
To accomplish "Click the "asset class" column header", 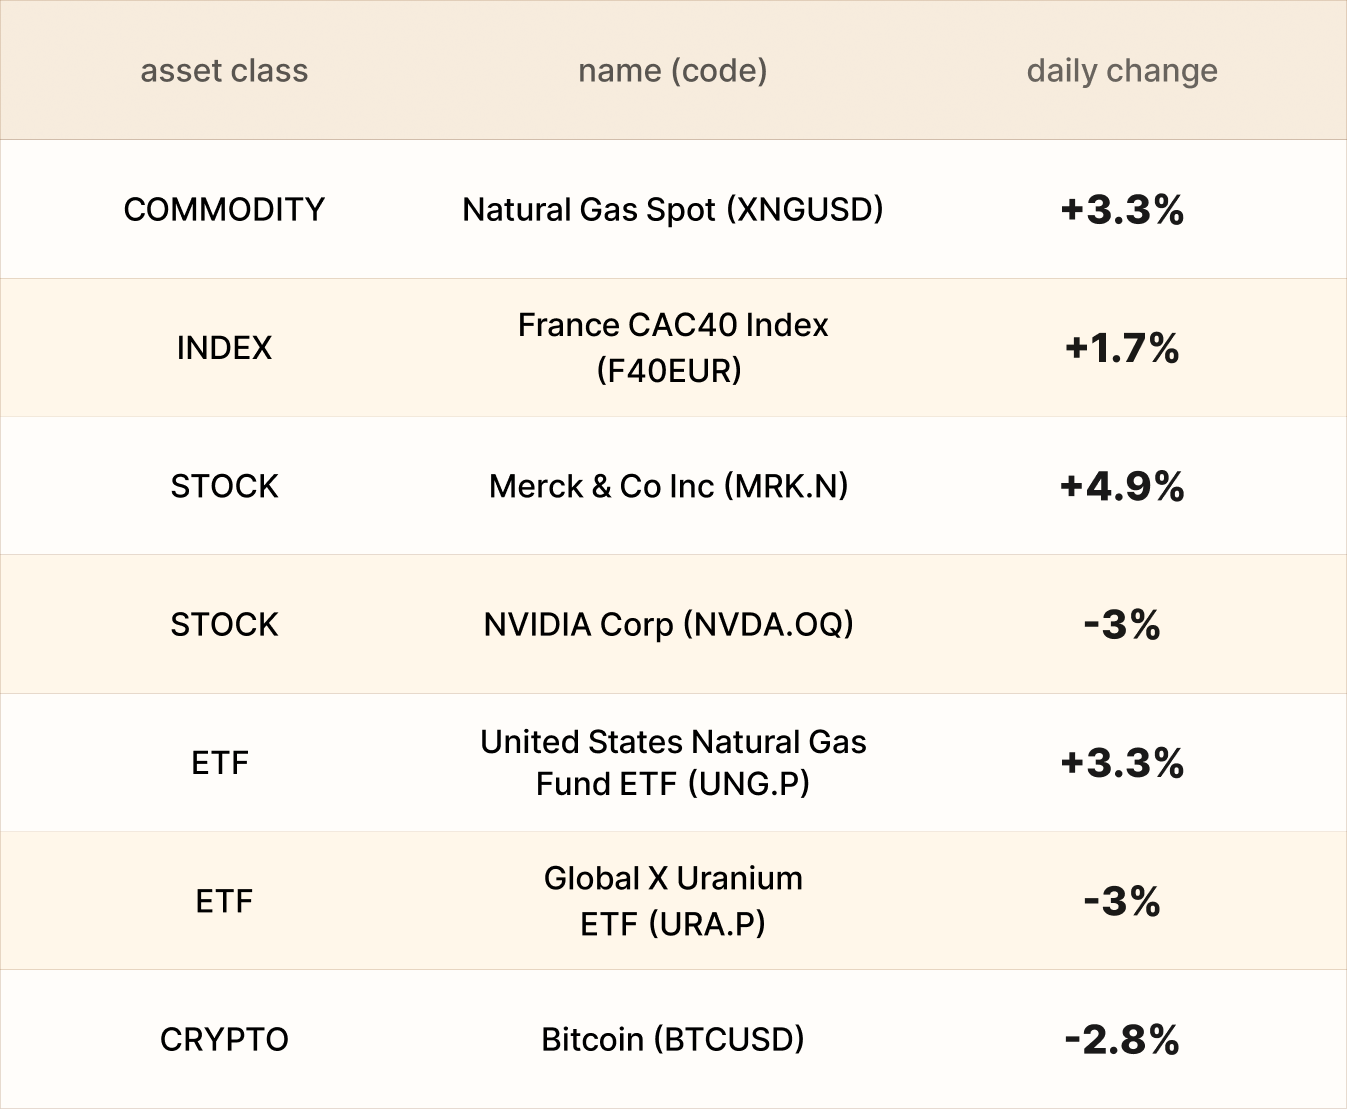I will [x=224, y=71].
